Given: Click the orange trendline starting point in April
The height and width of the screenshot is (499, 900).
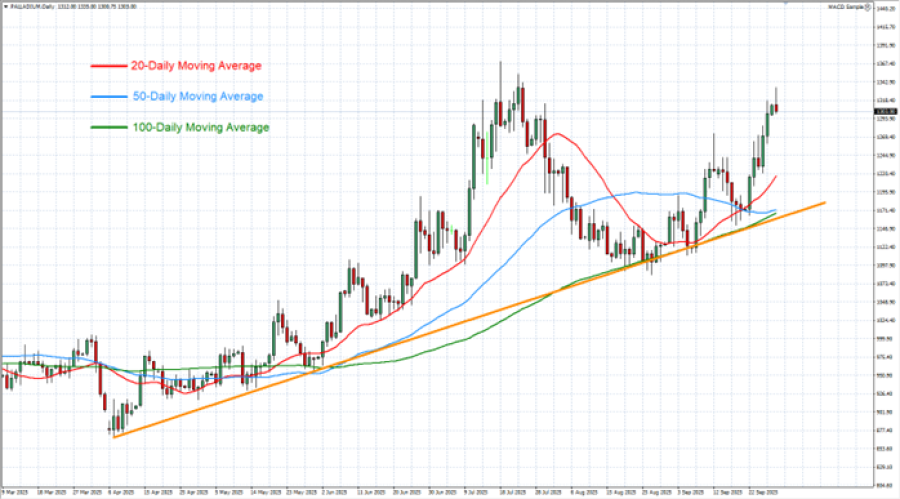Looking at the screenshot, I should [x=114, y=437].
